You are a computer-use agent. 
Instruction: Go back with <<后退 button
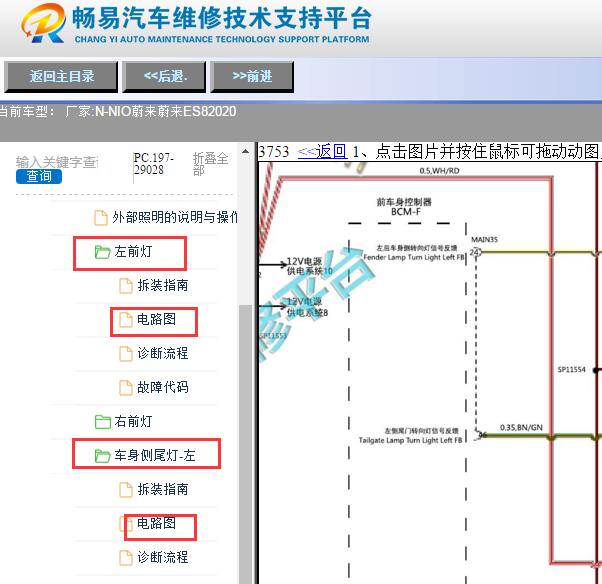pos(164,76)
